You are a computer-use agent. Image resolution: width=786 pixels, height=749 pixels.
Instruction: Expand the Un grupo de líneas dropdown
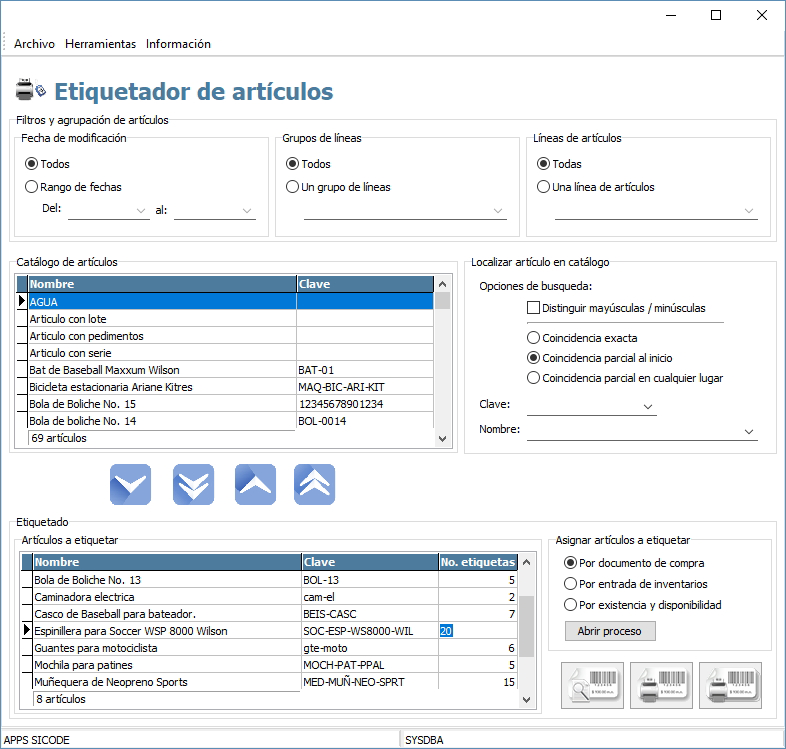pos(498,211)
